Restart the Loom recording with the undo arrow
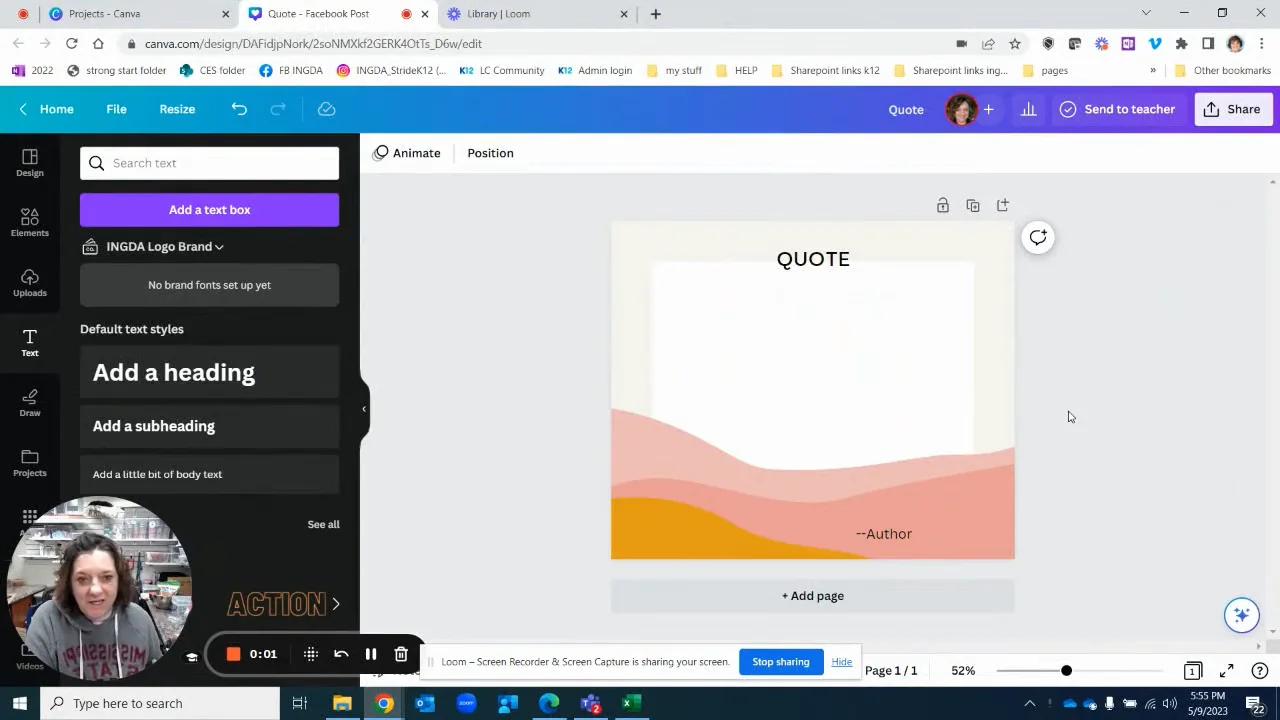This screenshot has height=720, width=1280. click(x=341, y=654)
